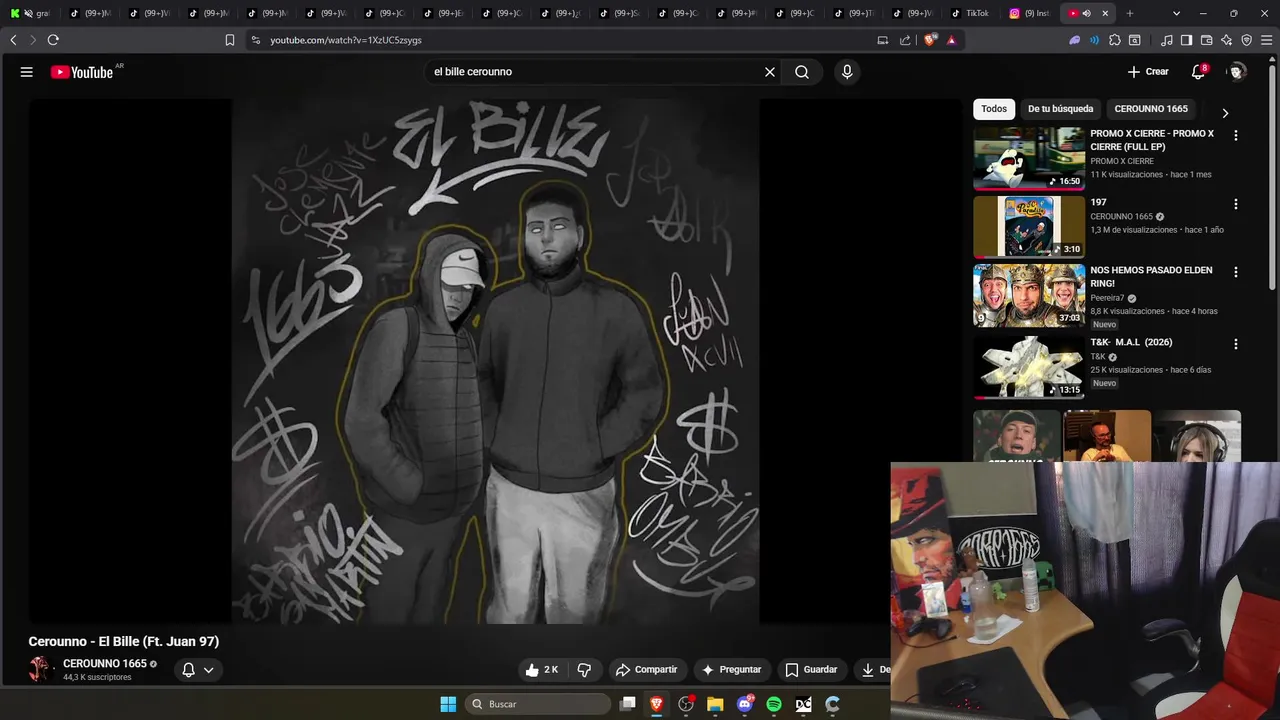1280x720 pixels.
Task: Like the video (2 K)
Action: (542, 670)
